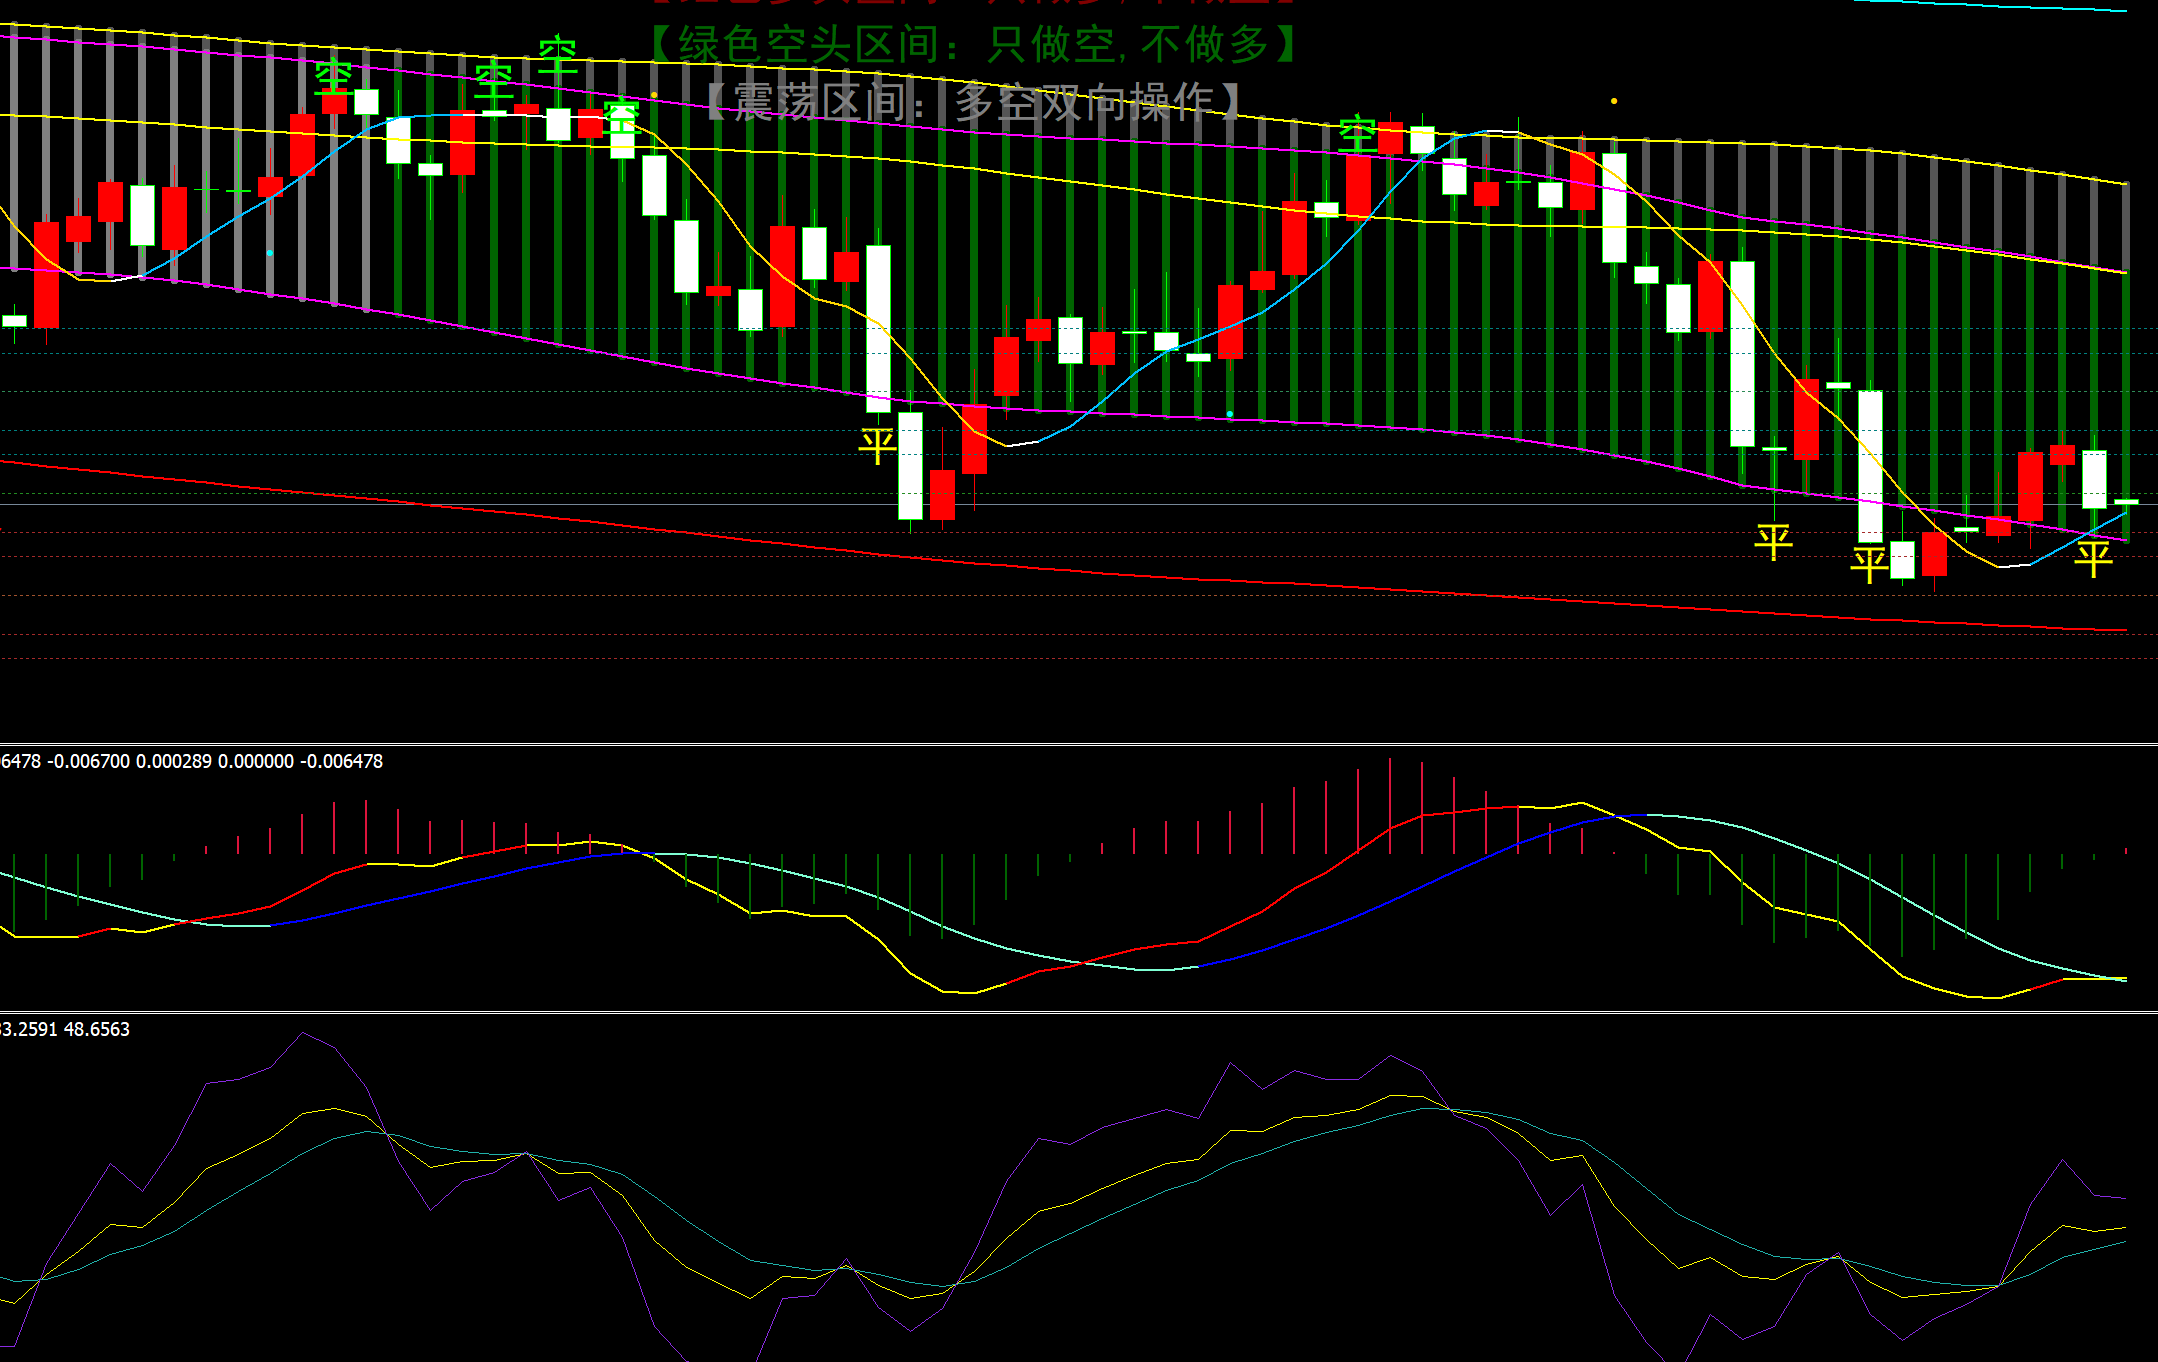Click the leftmost green 空 short signal marker
Image resolution: width=2158 pixels, height=1362 pixels.
pyautogui.click(x=333, y=77)
